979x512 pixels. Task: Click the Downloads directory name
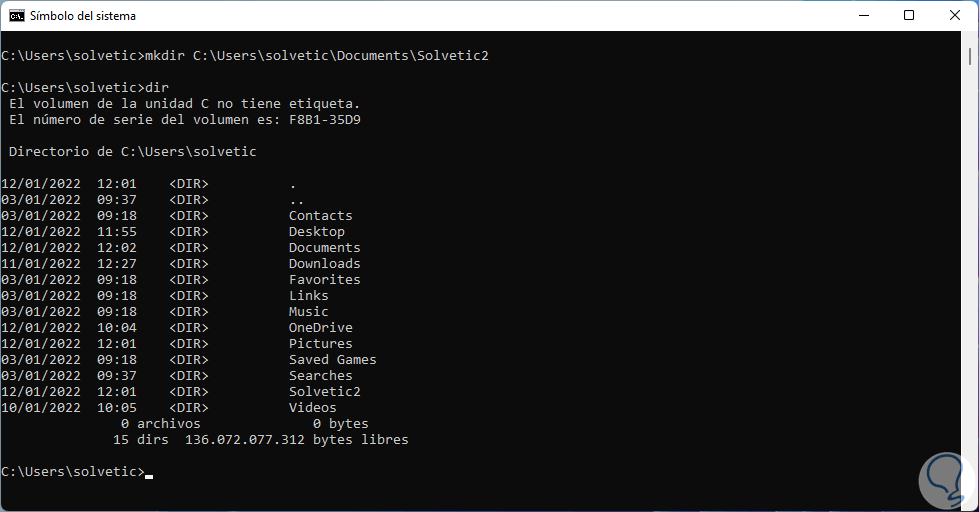pyautogui.click(x=324, y=264)
